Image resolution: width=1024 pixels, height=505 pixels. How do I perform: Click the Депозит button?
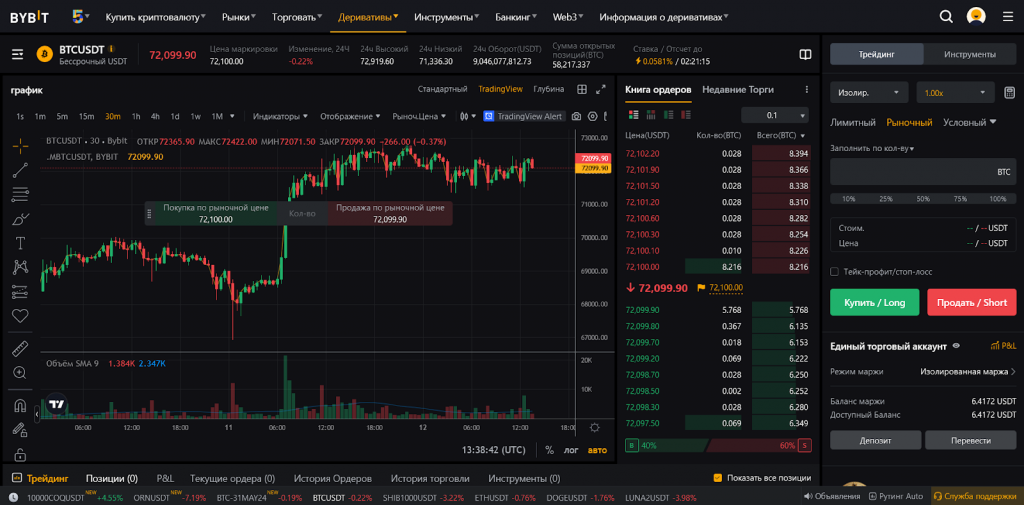[875, 440]
